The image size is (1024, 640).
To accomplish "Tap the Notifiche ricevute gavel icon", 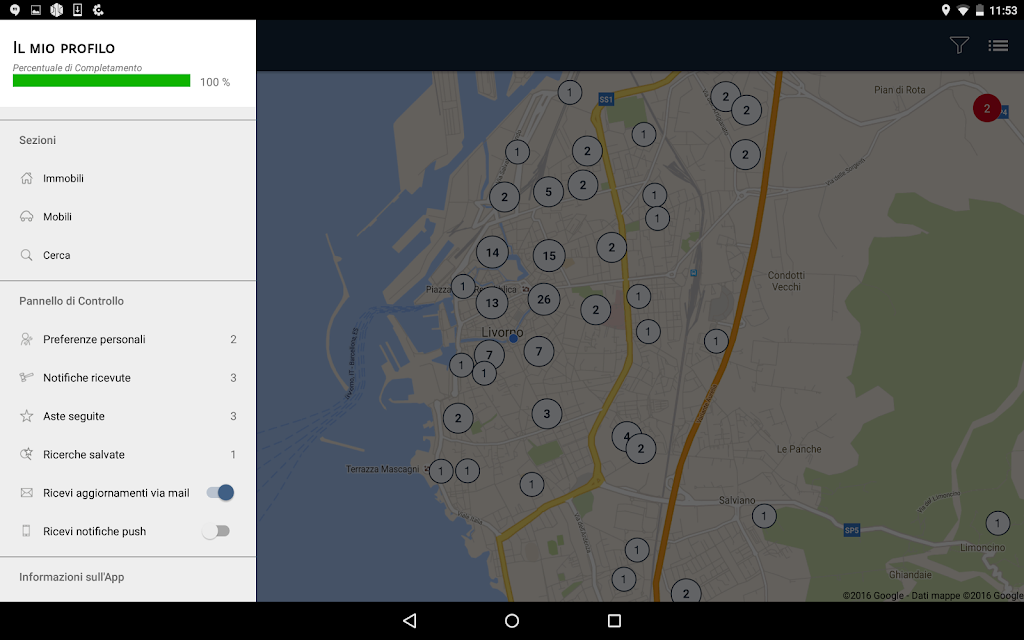I will point(26,377).
